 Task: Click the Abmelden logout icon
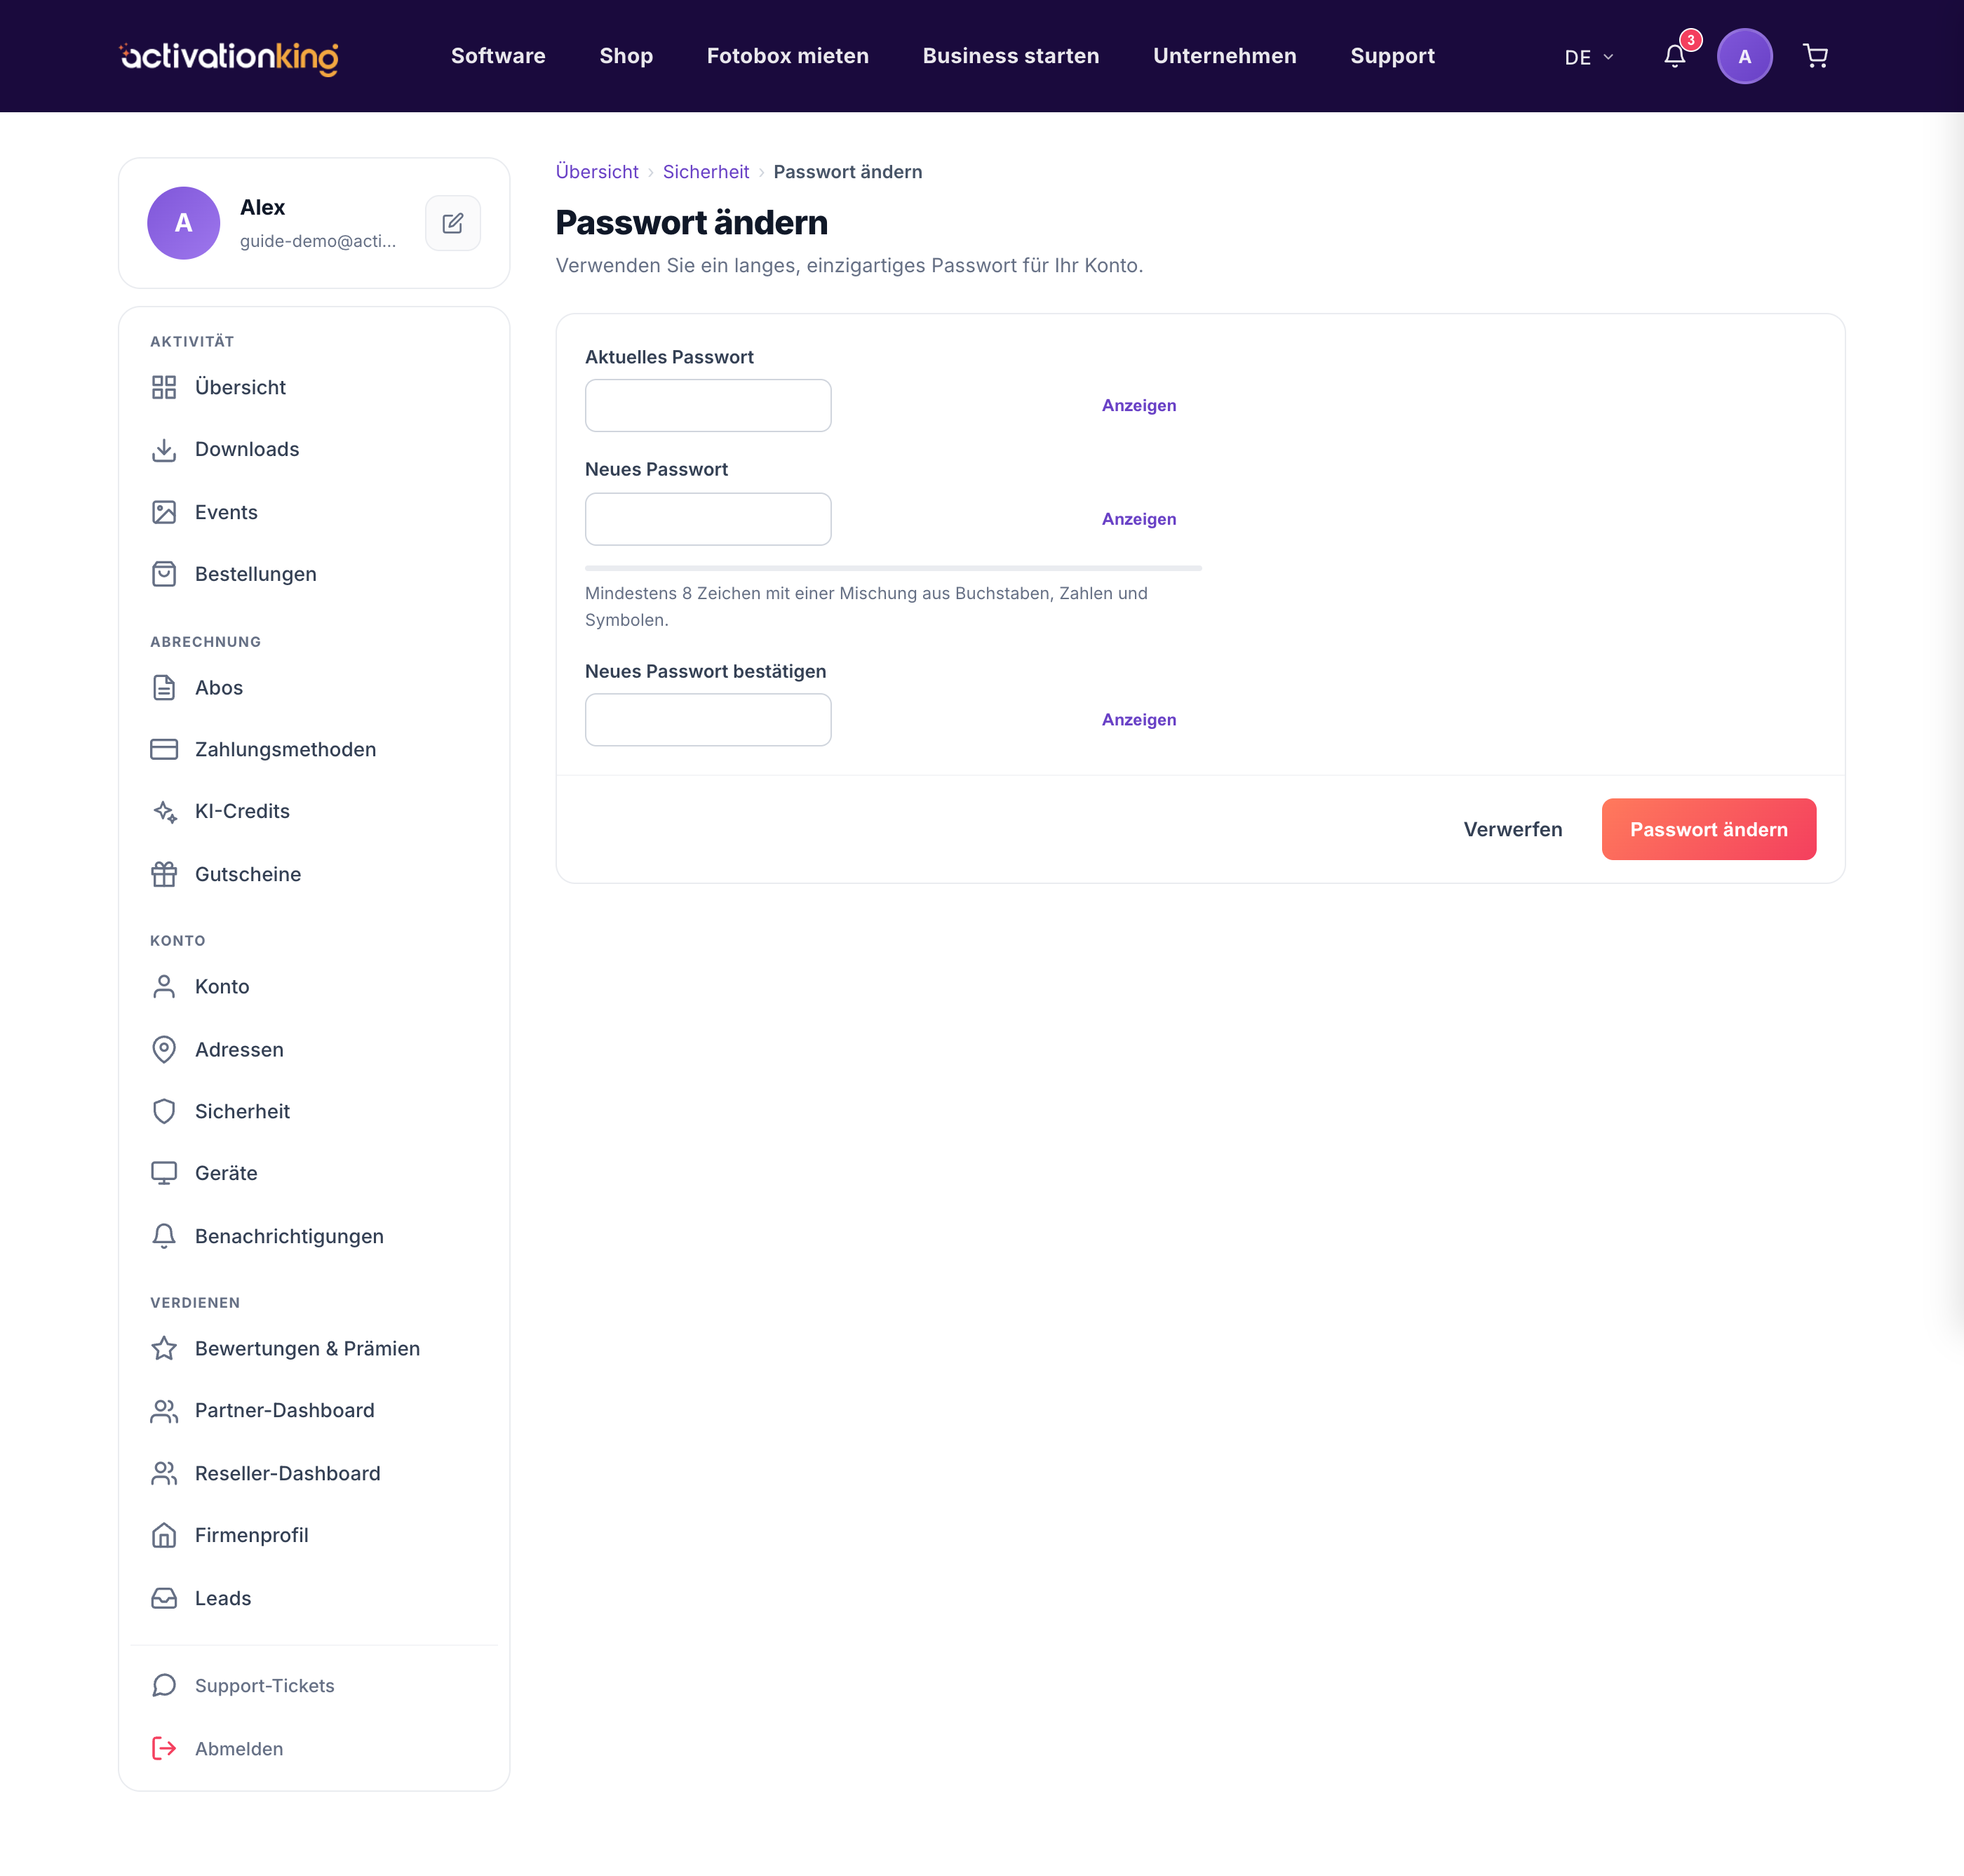[x=164, y=1748]
